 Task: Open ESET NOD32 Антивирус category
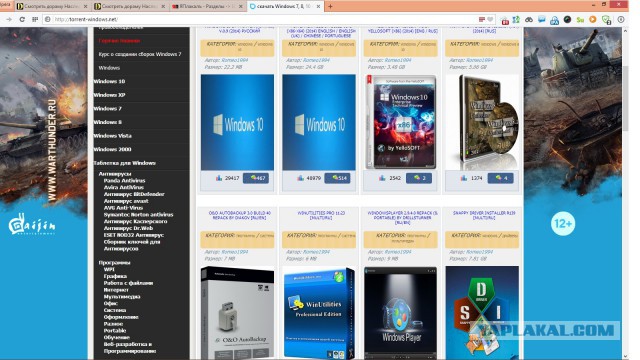click(x=134, y=235)
